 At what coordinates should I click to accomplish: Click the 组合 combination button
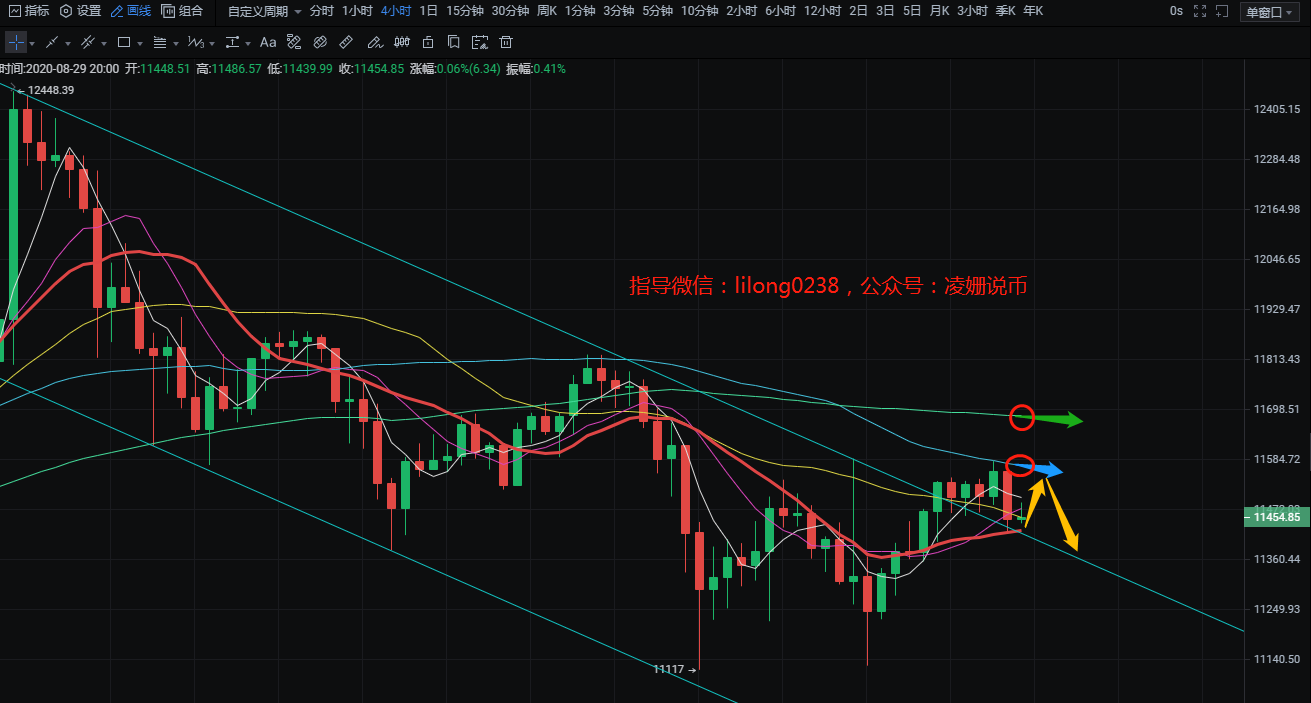[x=182, y=11]
